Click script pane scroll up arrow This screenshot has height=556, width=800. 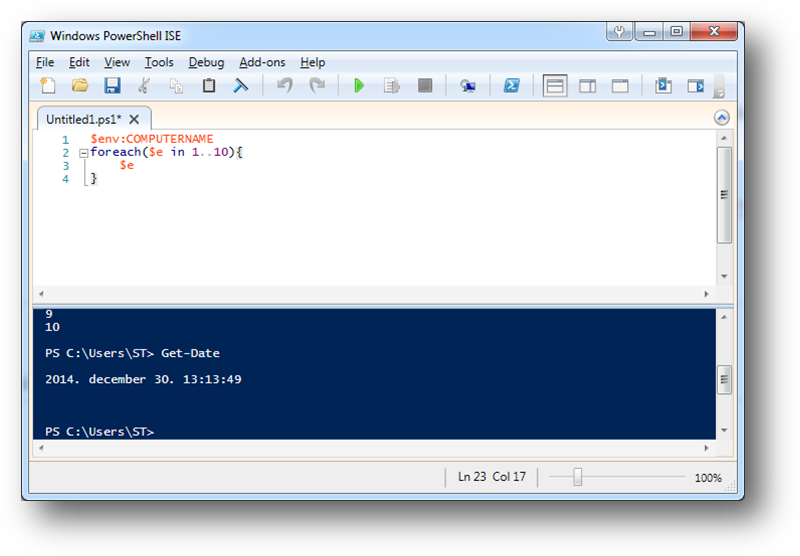[x=724, y=138]
